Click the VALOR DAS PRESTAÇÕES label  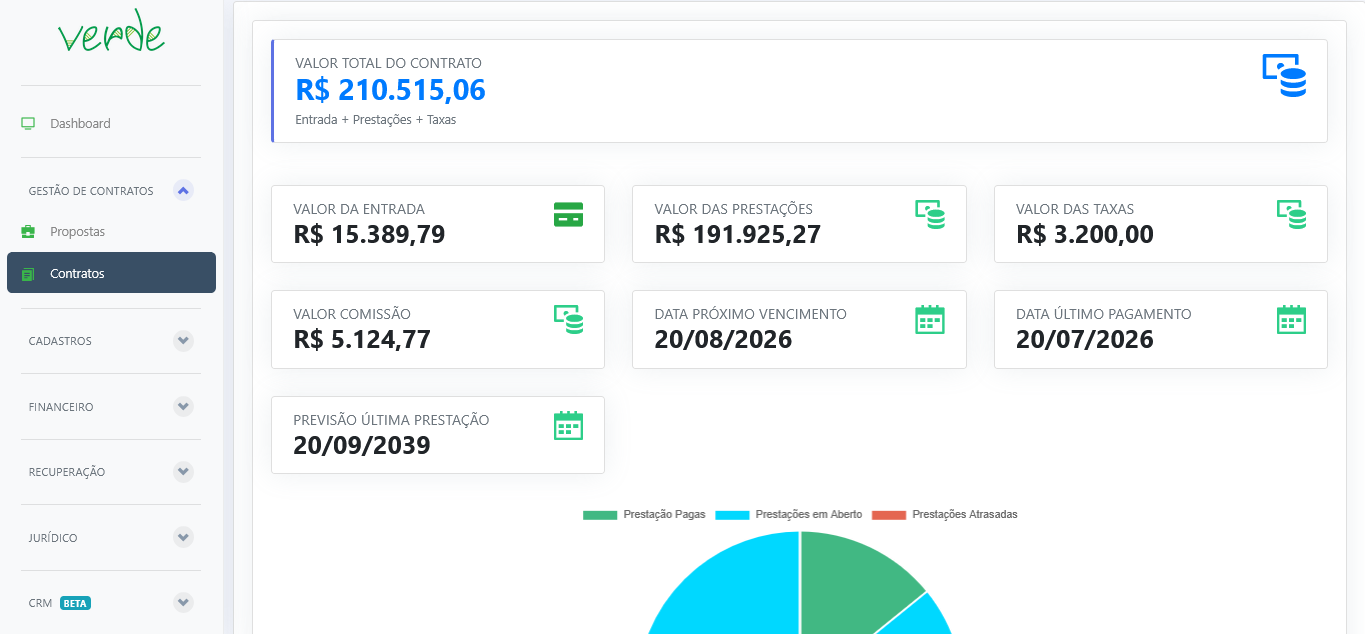click(x=734, y=210)
